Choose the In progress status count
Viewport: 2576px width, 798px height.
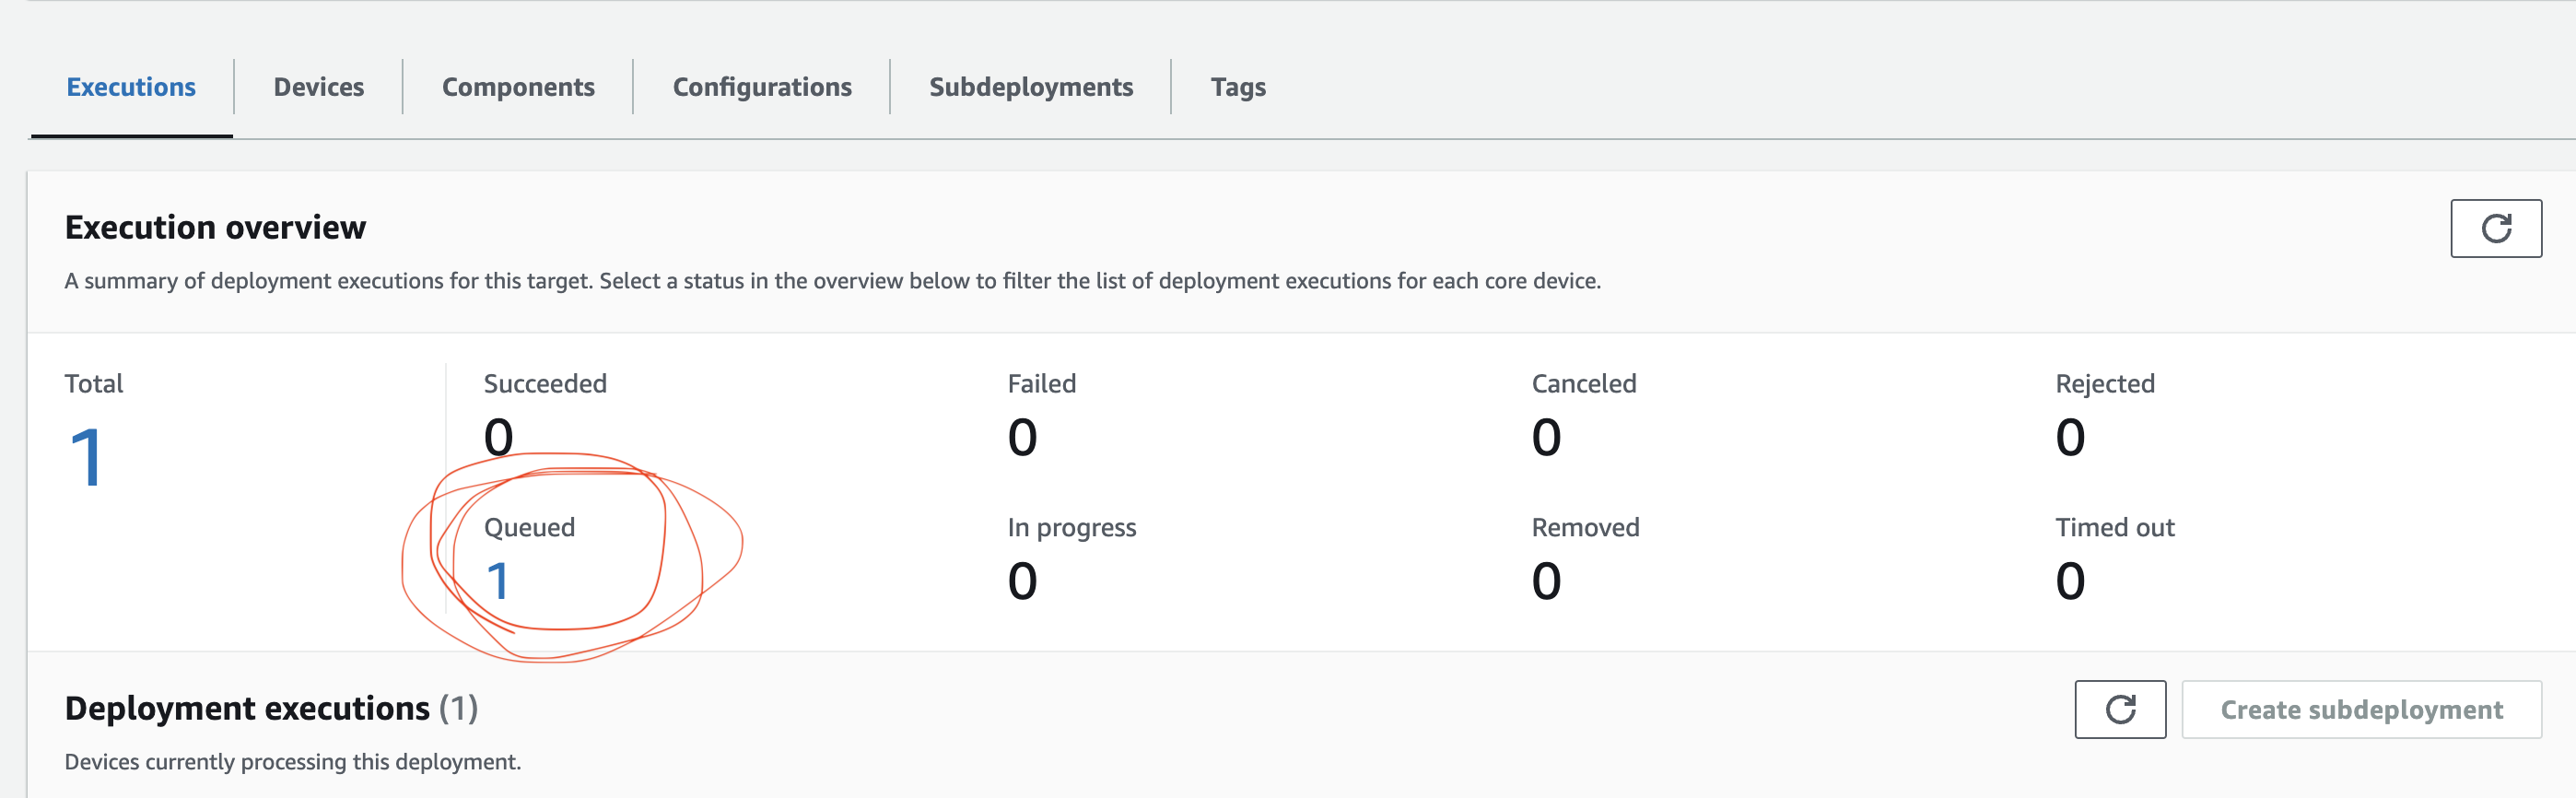tap(1022, 581)
